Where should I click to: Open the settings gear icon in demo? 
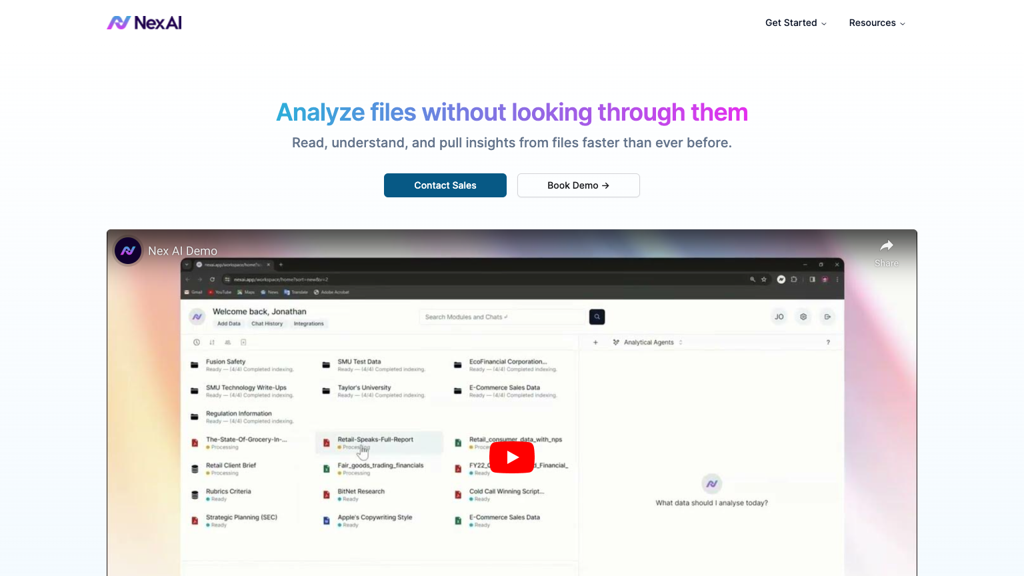[x=803, y=317]
